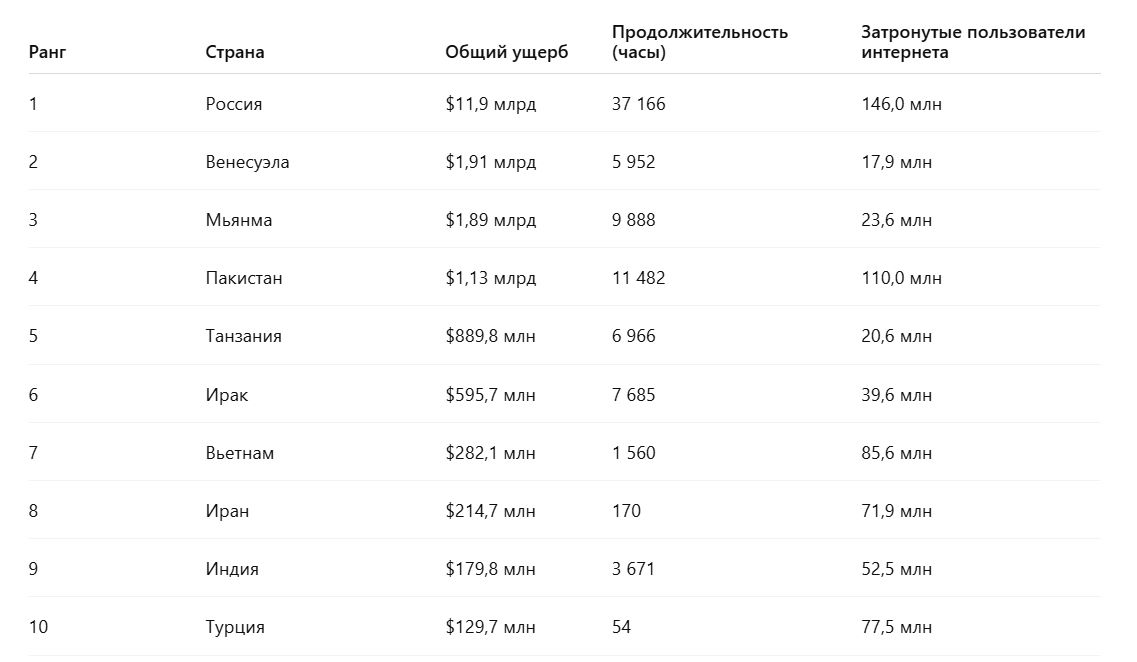Click the "Продолжительность (часы)" column header
This screenshot has width=1137, height=662.
click(699, 42)
